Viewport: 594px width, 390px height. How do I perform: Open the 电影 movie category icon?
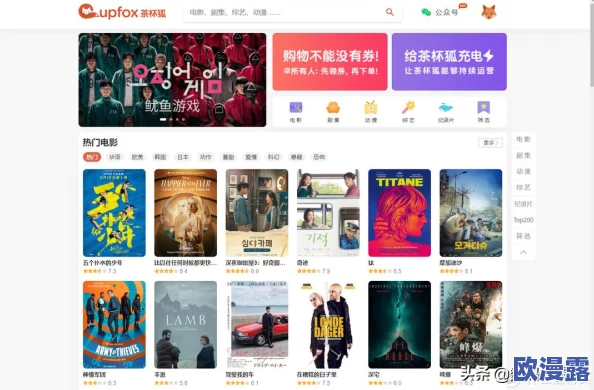[x=295, y=112]
